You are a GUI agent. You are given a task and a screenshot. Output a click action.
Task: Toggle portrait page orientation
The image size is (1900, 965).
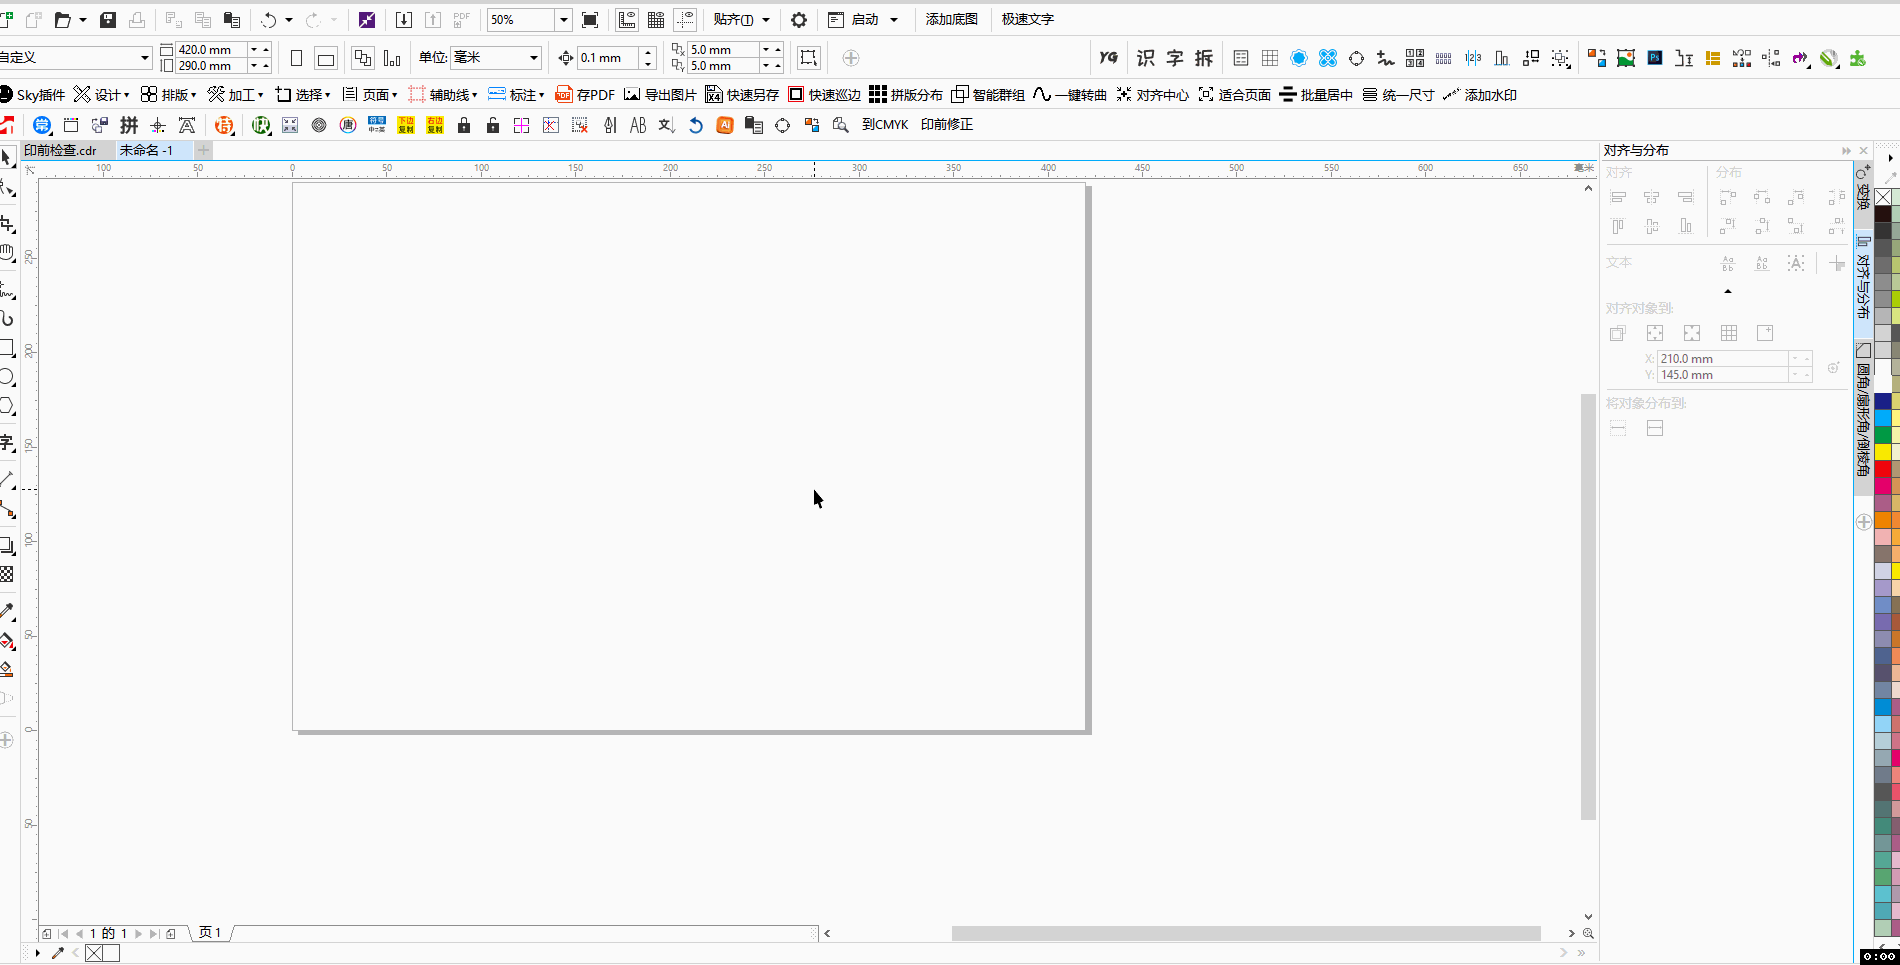[296, 58]
